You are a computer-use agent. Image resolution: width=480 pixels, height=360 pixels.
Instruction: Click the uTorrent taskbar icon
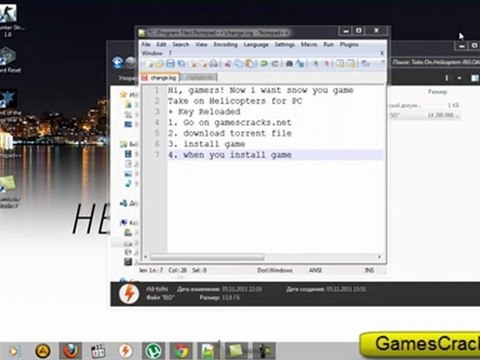[x=153, y=351]
